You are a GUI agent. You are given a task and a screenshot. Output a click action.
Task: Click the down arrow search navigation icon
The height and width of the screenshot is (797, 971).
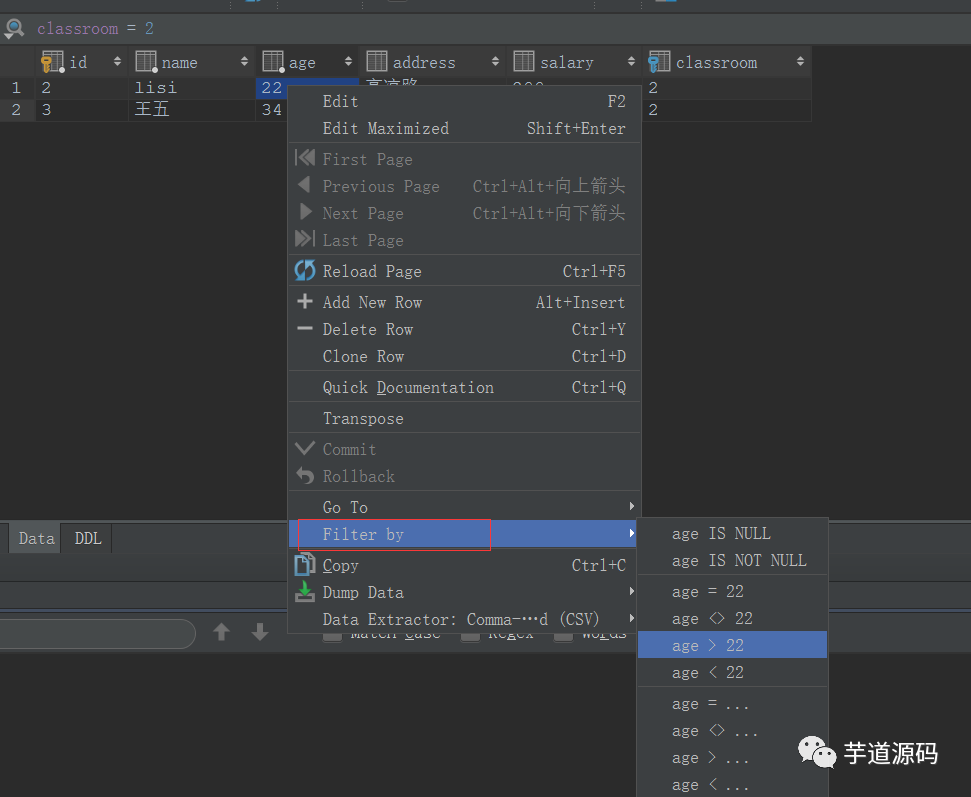[x=260, y=632]
